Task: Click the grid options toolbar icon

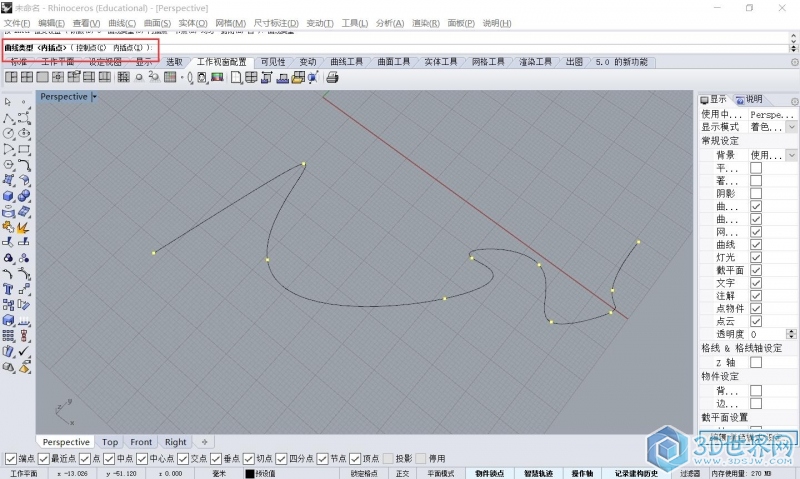Action: coord(170,77)
